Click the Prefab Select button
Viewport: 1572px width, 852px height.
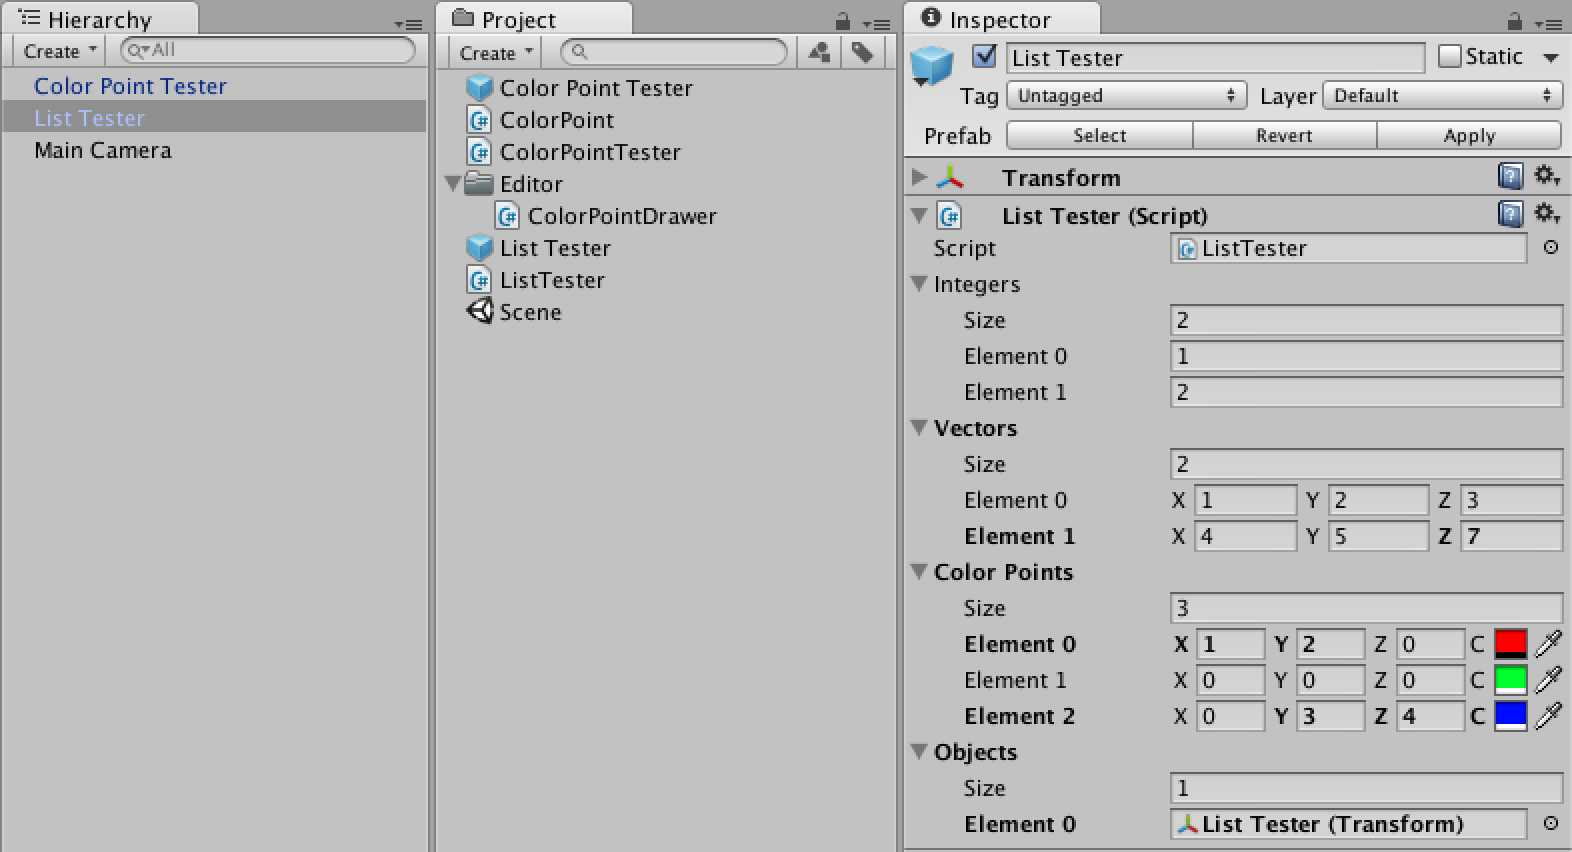click(x=1099, y=135)
